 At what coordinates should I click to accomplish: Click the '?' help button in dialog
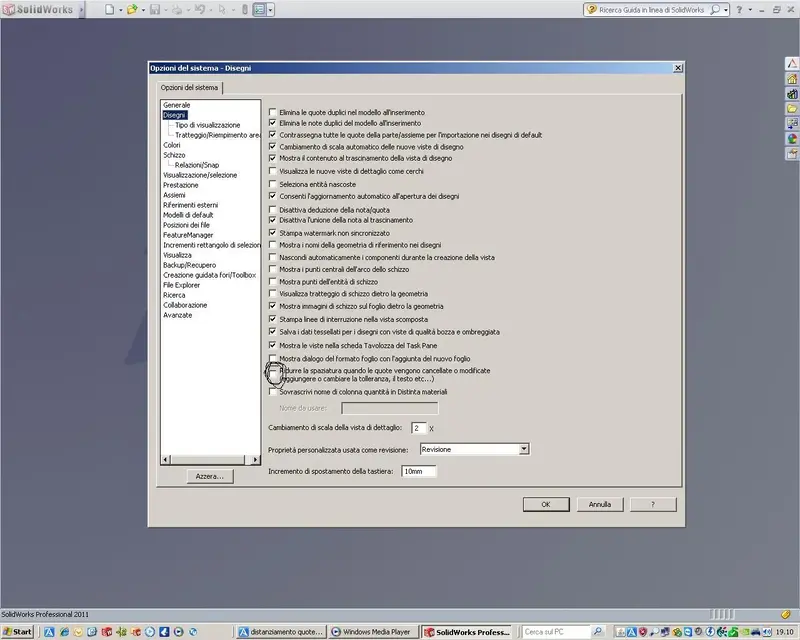coord(653,504)
